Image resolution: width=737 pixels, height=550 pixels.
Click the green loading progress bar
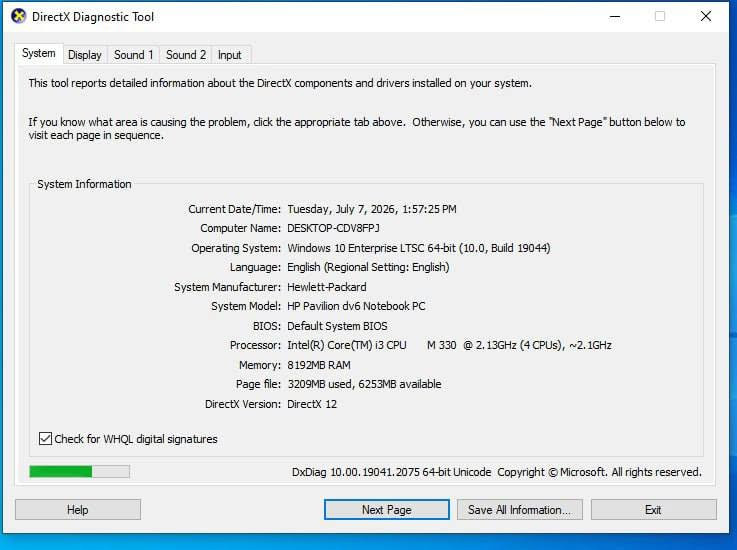pyautogui.click(x=79, y=471)
